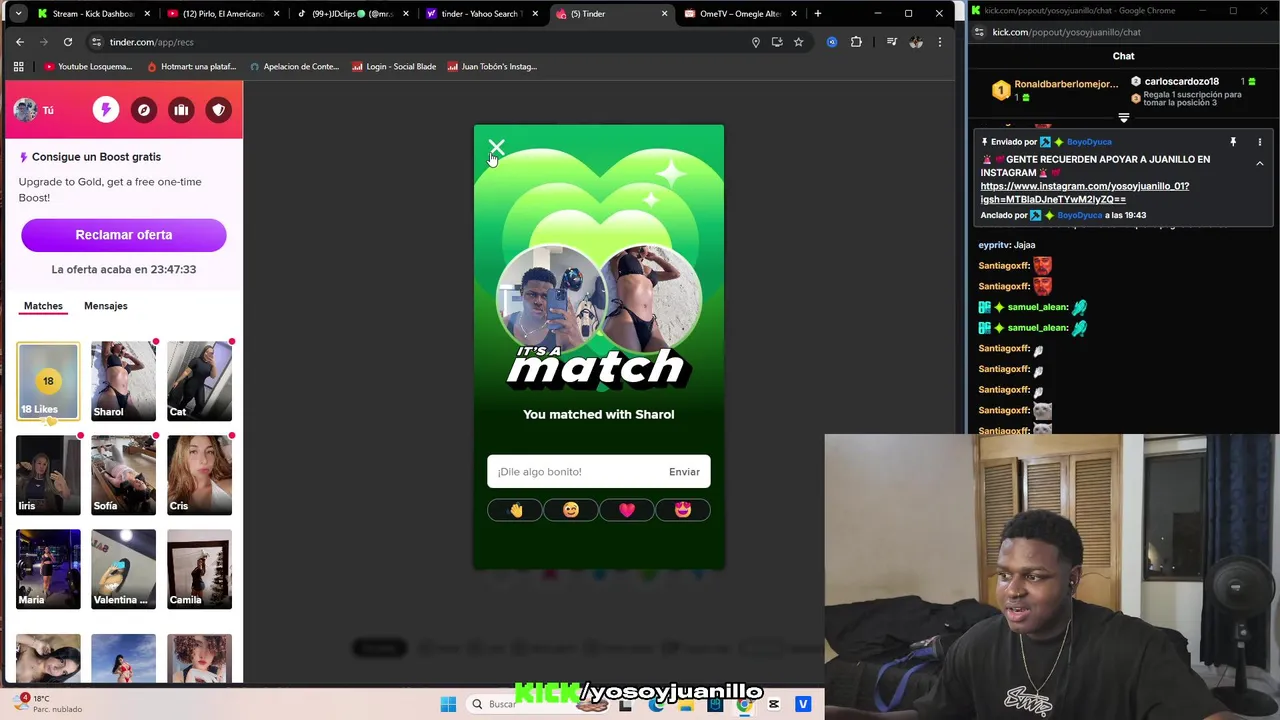Click Ronaldbarberlomejor leaderboard entry
Image resolution: width=1280 pixels, height=720 pixels.
pyautogui.click(x=1056, y=90)
